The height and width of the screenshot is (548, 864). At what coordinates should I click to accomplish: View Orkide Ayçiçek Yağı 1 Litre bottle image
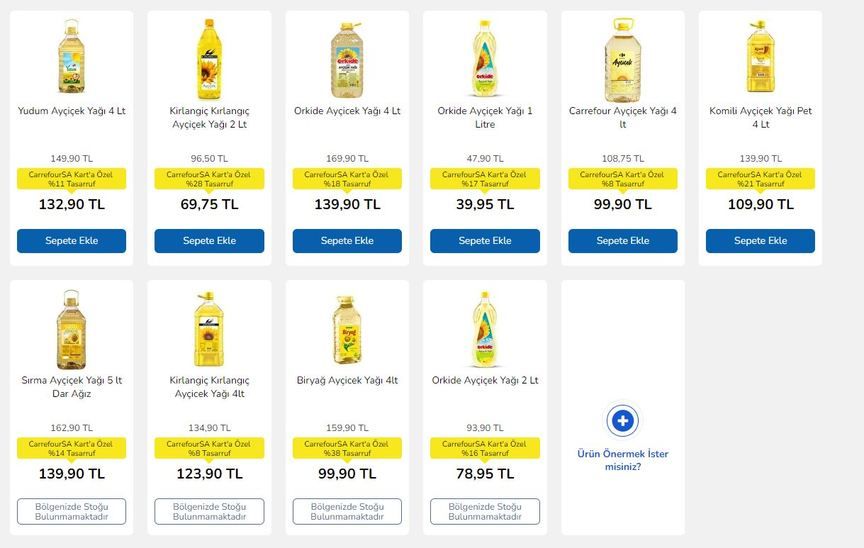(x=485, y=58)
